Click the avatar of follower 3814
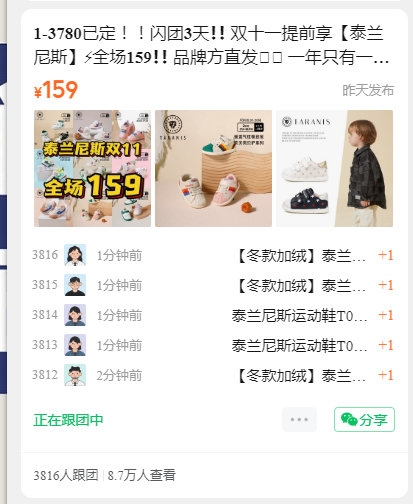This screenshot has height=504, width=413. point(75,315)
